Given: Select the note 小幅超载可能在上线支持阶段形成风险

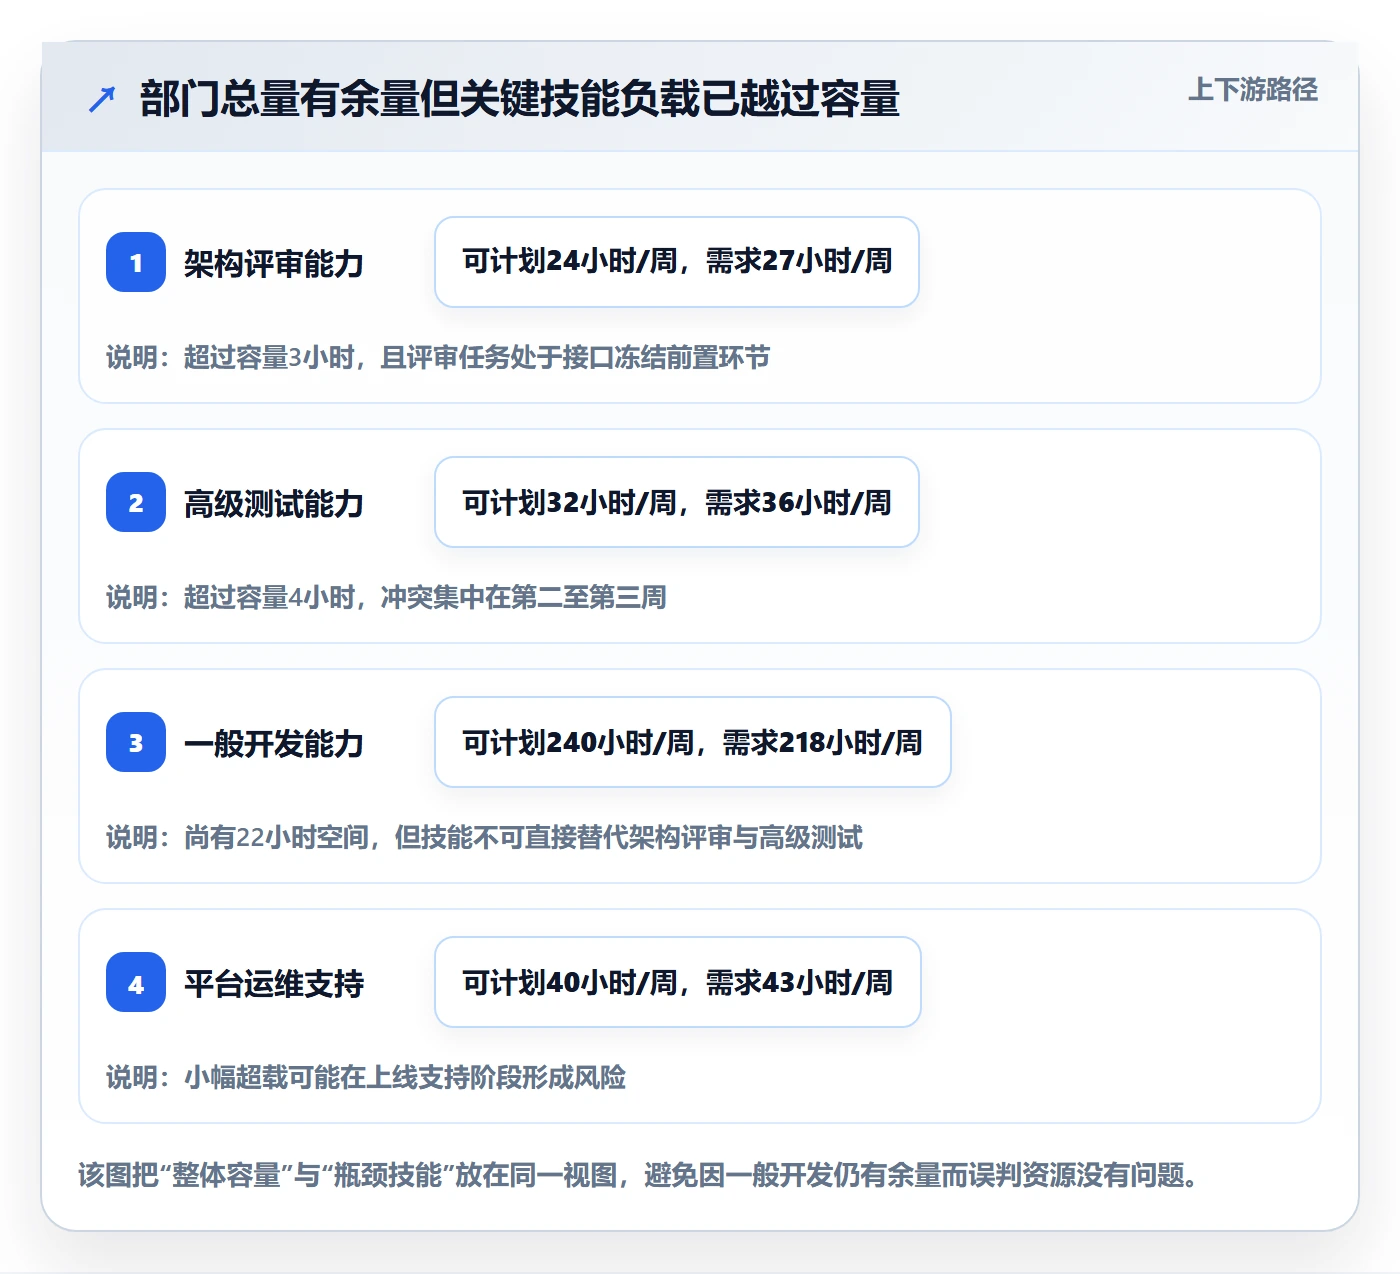Looking at the screenshot, I should coord(405,1078).
